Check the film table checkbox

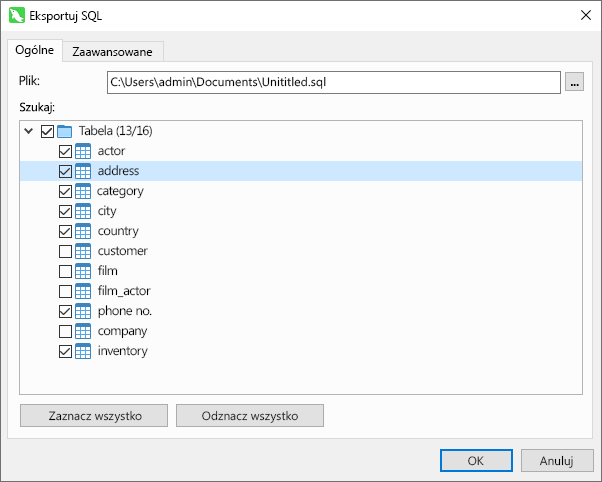(65, 272)
